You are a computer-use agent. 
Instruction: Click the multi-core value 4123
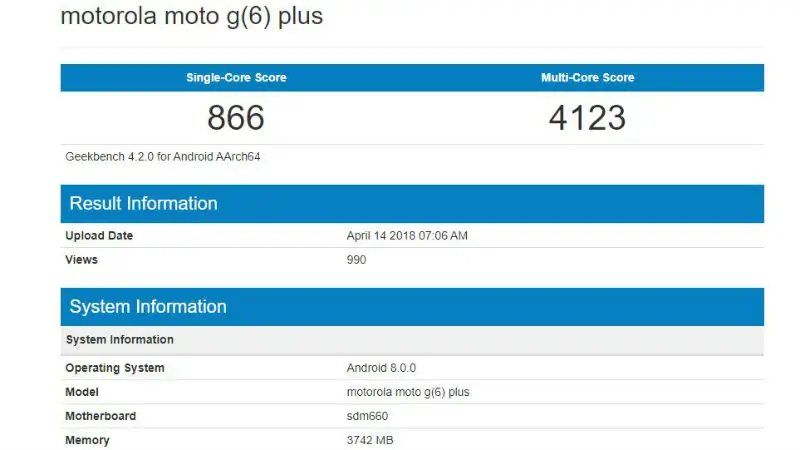click(x=587, y=118)
